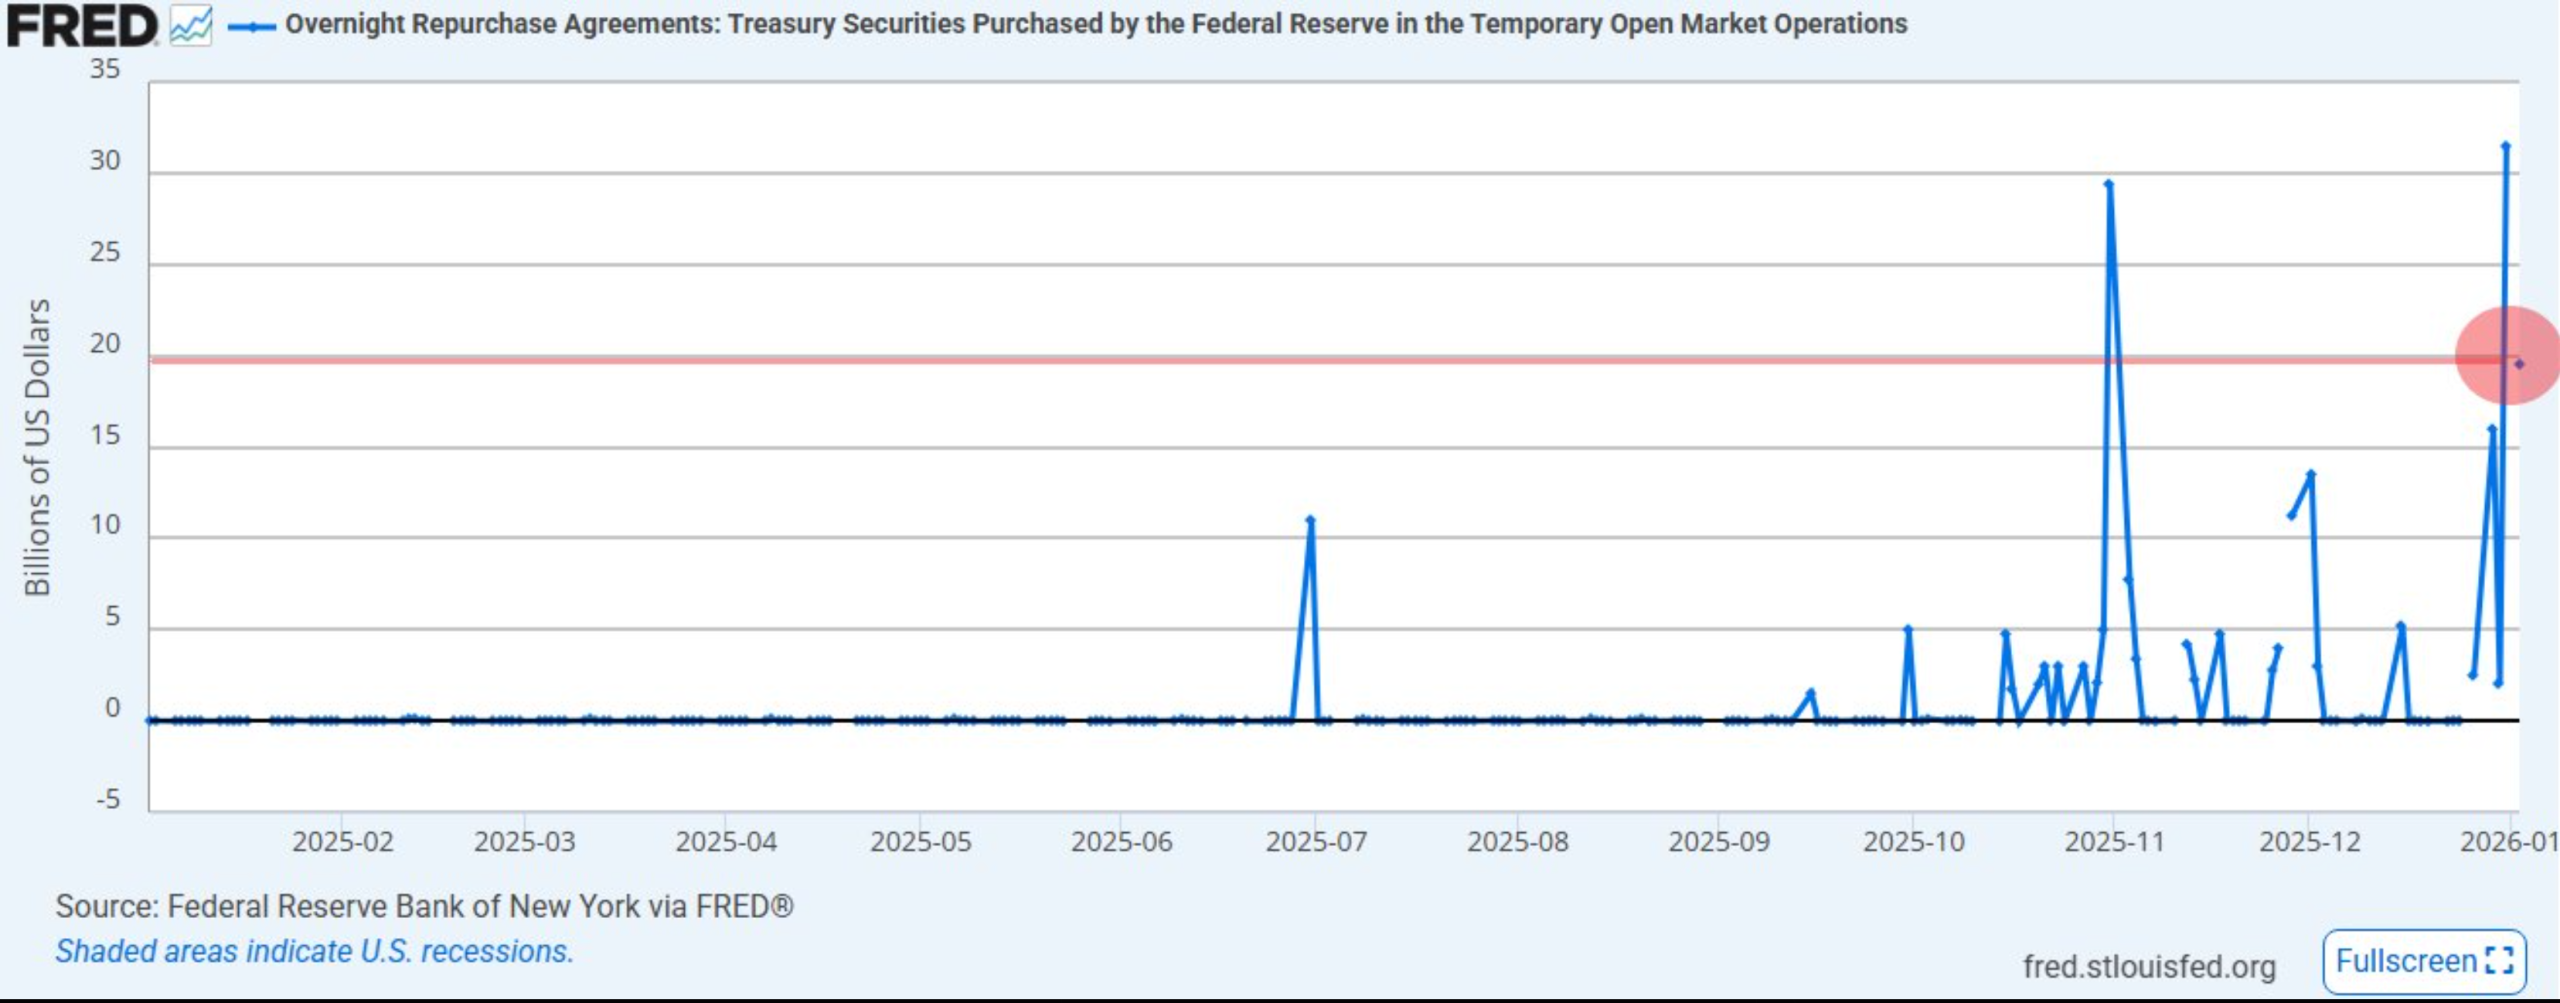Click the chart icon beside the FRED logo
Image resolution: width=2560 pixels, height=1003 pixels.
190,26
